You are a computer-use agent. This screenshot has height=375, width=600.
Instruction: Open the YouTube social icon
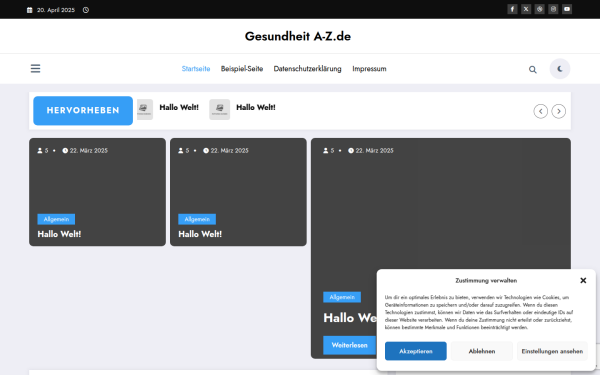click(567, 9)
